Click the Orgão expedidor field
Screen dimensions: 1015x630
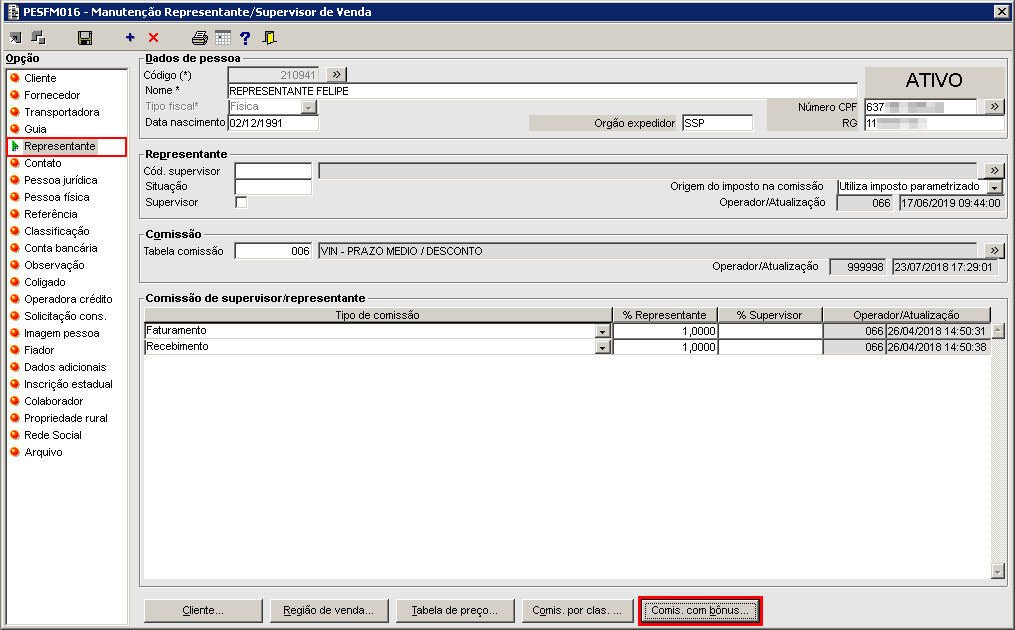(x=717, y=123)
